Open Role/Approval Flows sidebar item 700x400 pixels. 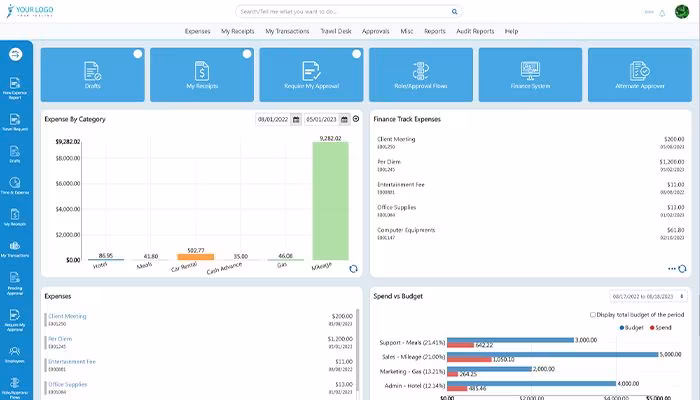[15, 388]
